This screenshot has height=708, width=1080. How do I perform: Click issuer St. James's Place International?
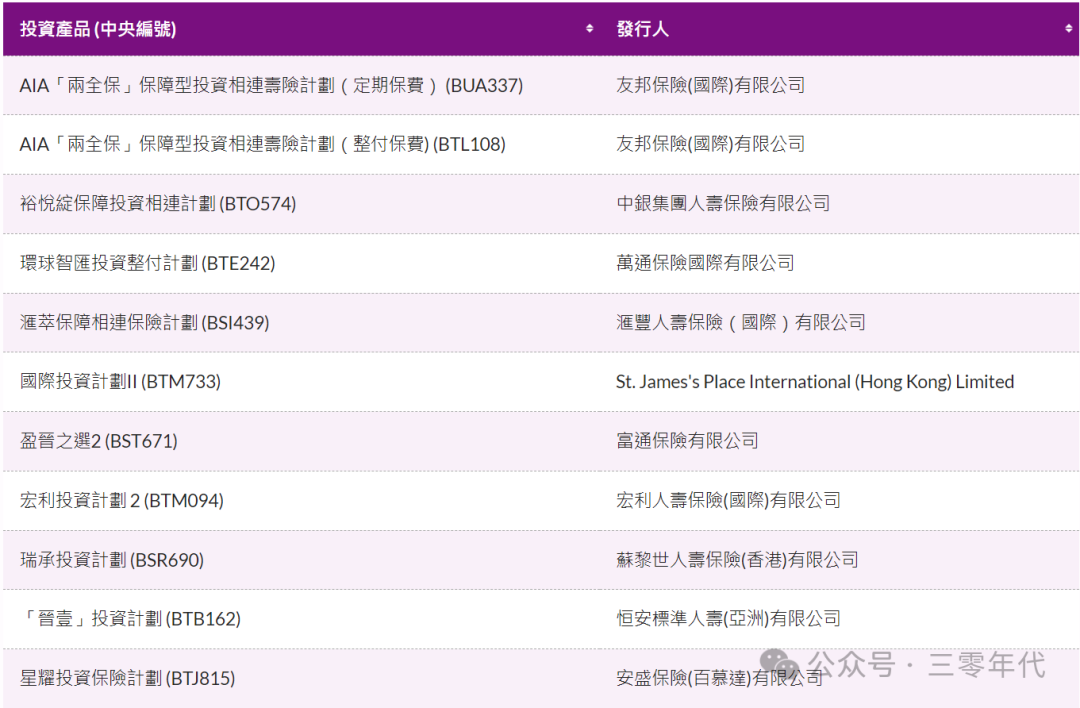pos(815,382)
